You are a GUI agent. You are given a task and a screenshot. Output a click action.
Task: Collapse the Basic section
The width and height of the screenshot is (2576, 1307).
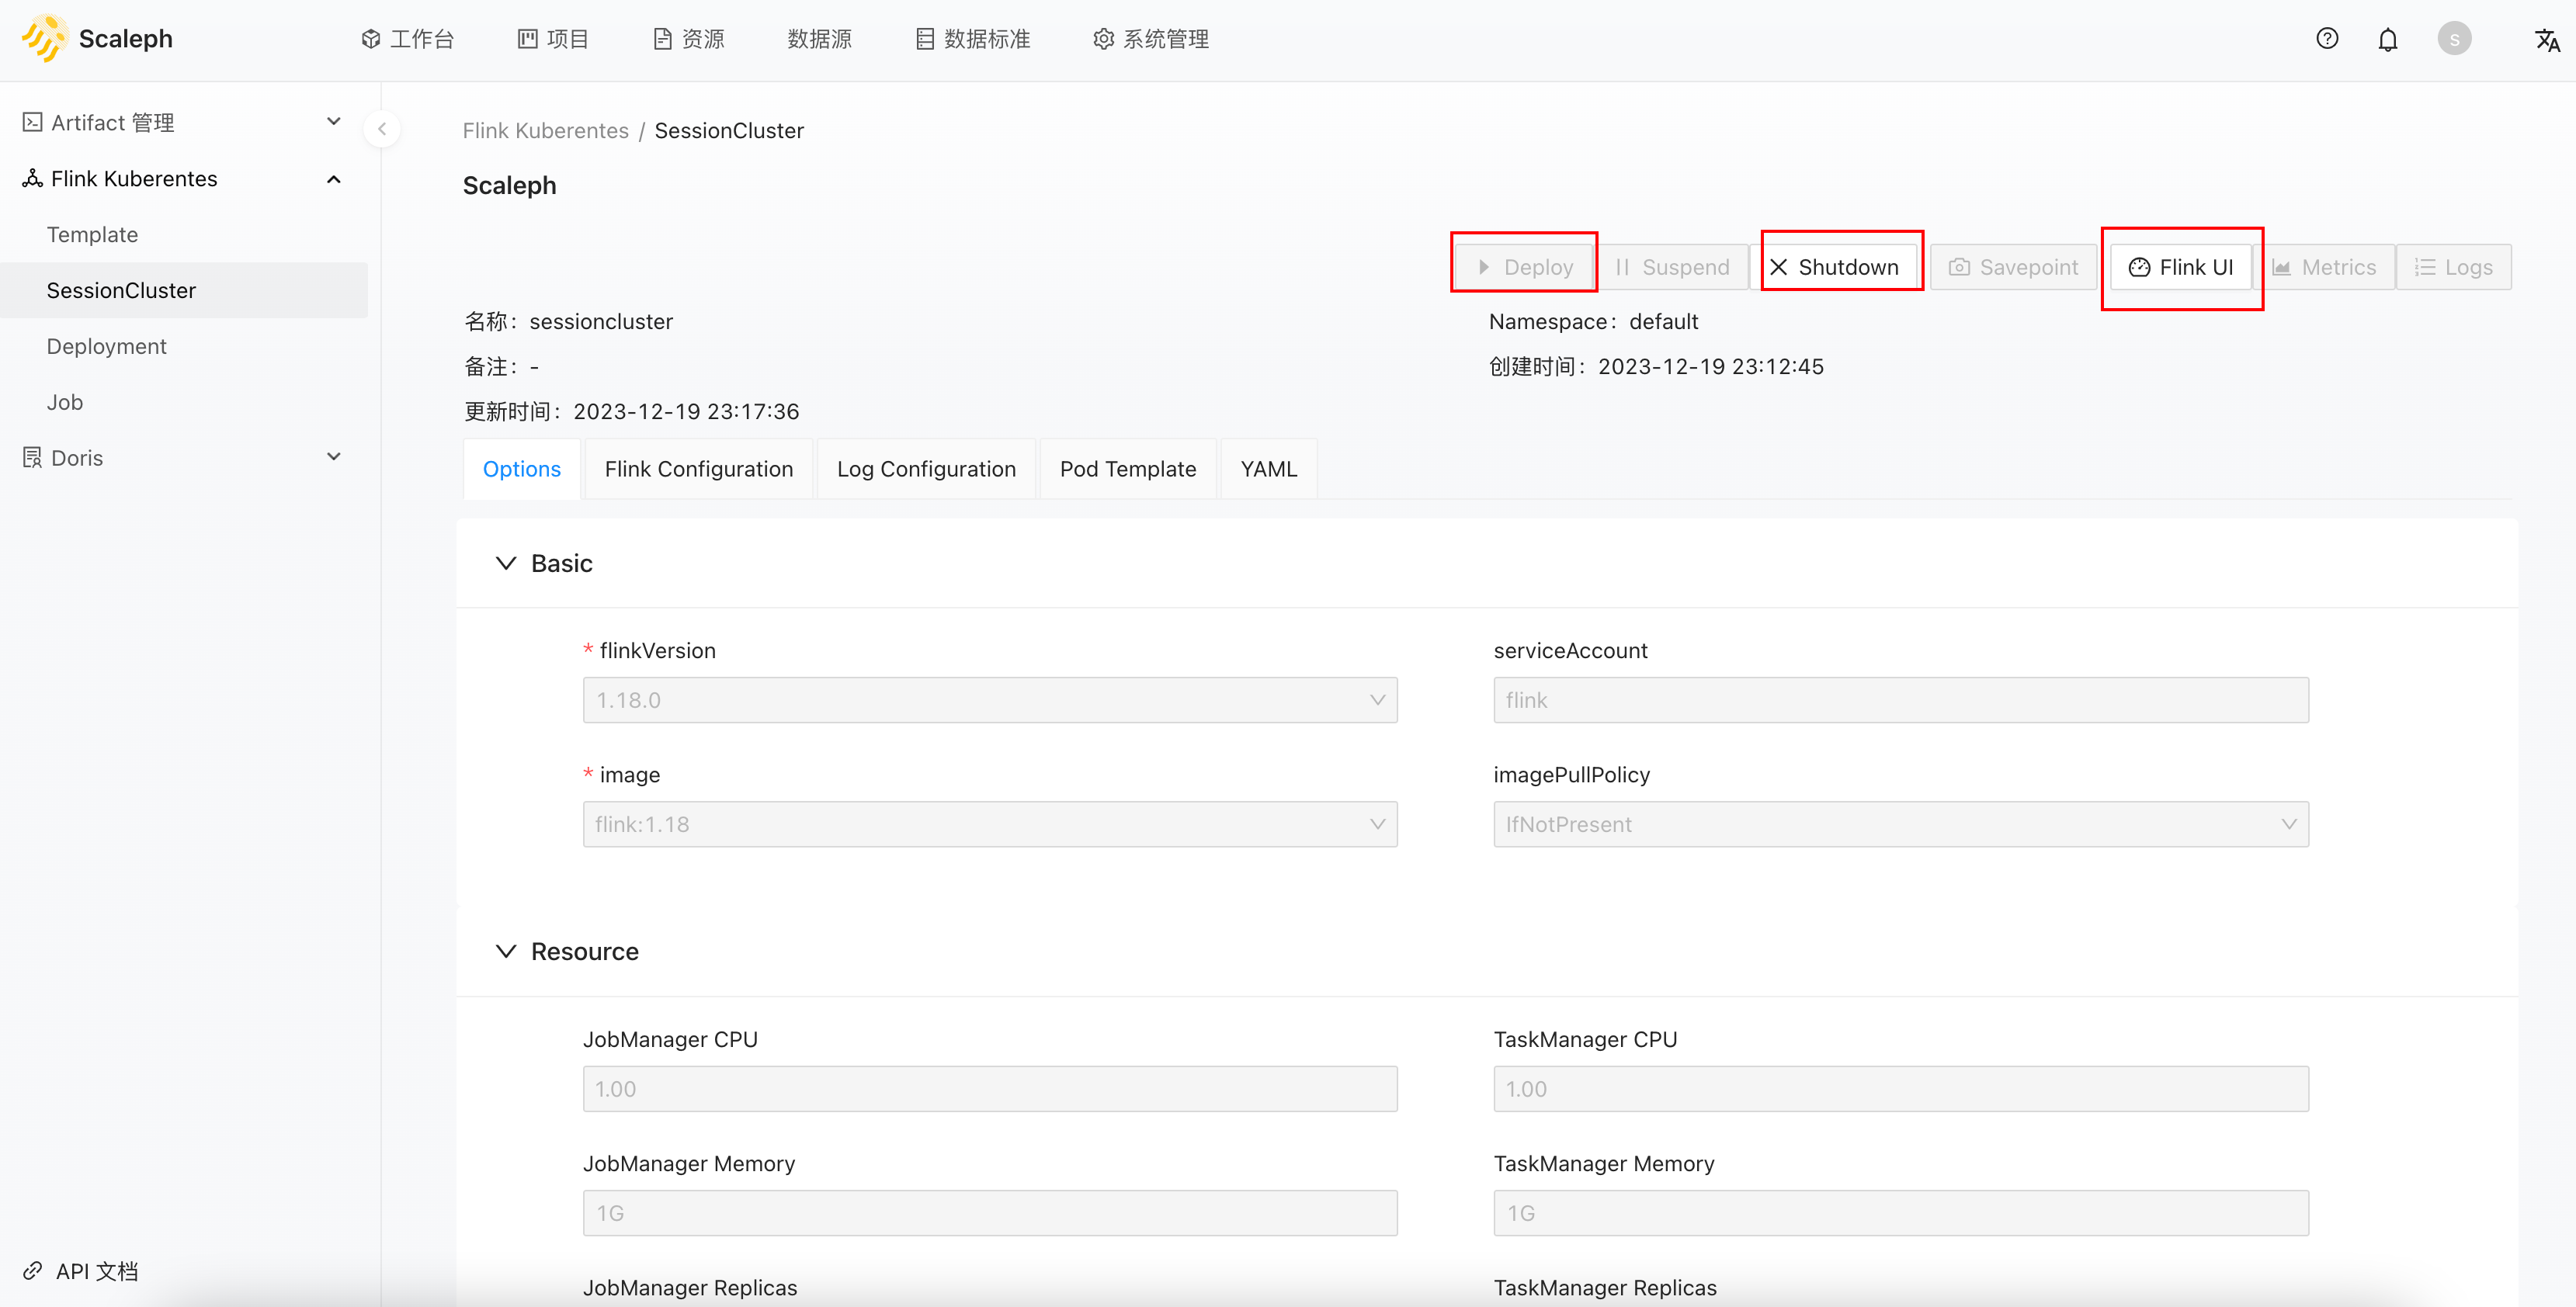tap(506, 563)
